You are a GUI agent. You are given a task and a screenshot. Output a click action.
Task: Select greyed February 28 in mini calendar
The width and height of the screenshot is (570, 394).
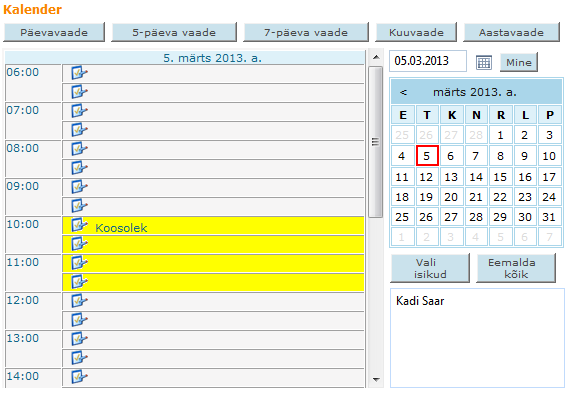(476, 135)
